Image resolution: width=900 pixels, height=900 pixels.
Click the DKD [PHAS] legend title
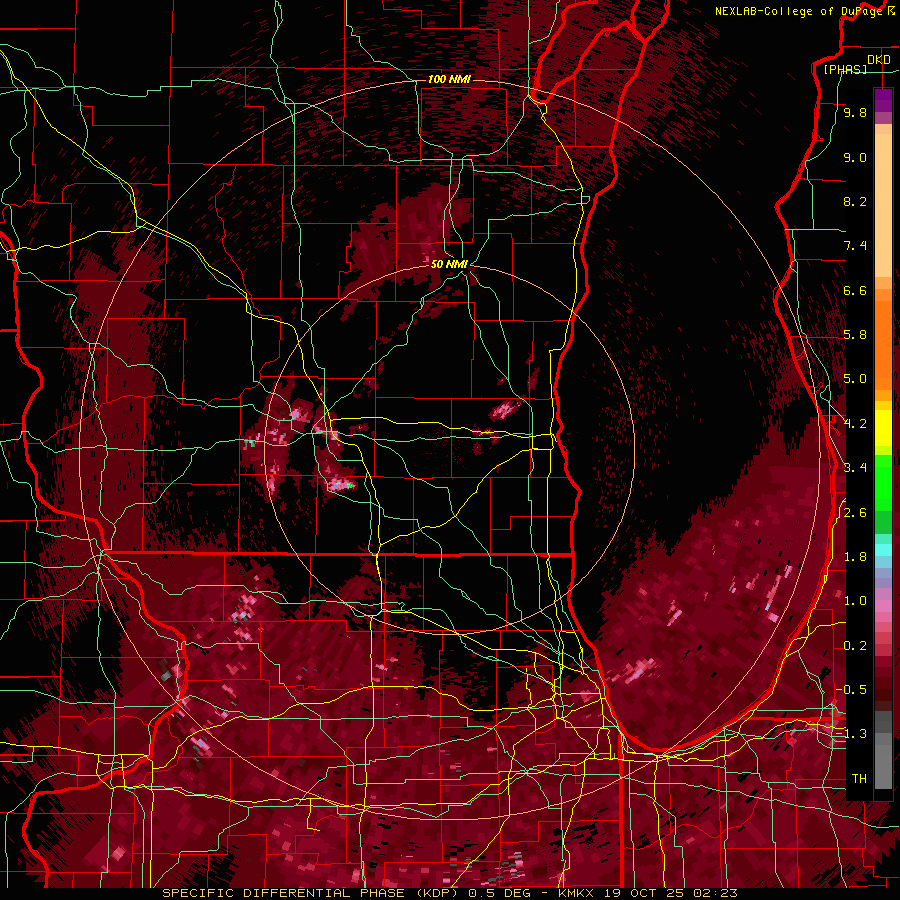click(x=856, y=65)
